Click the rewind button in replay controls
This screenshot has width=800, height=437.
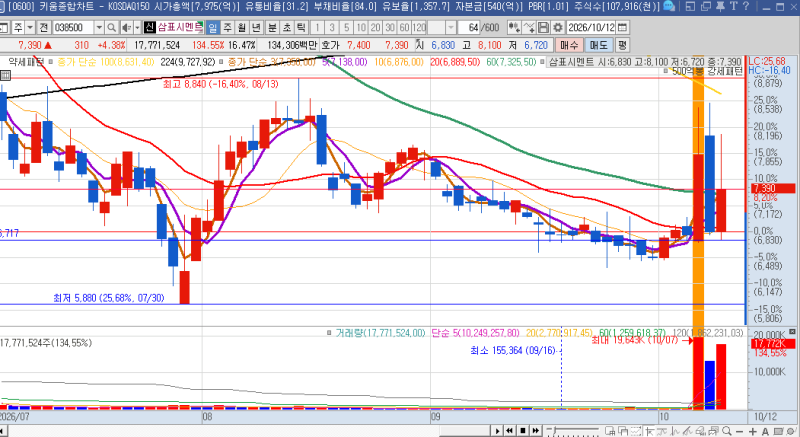[x=509, y=431]
